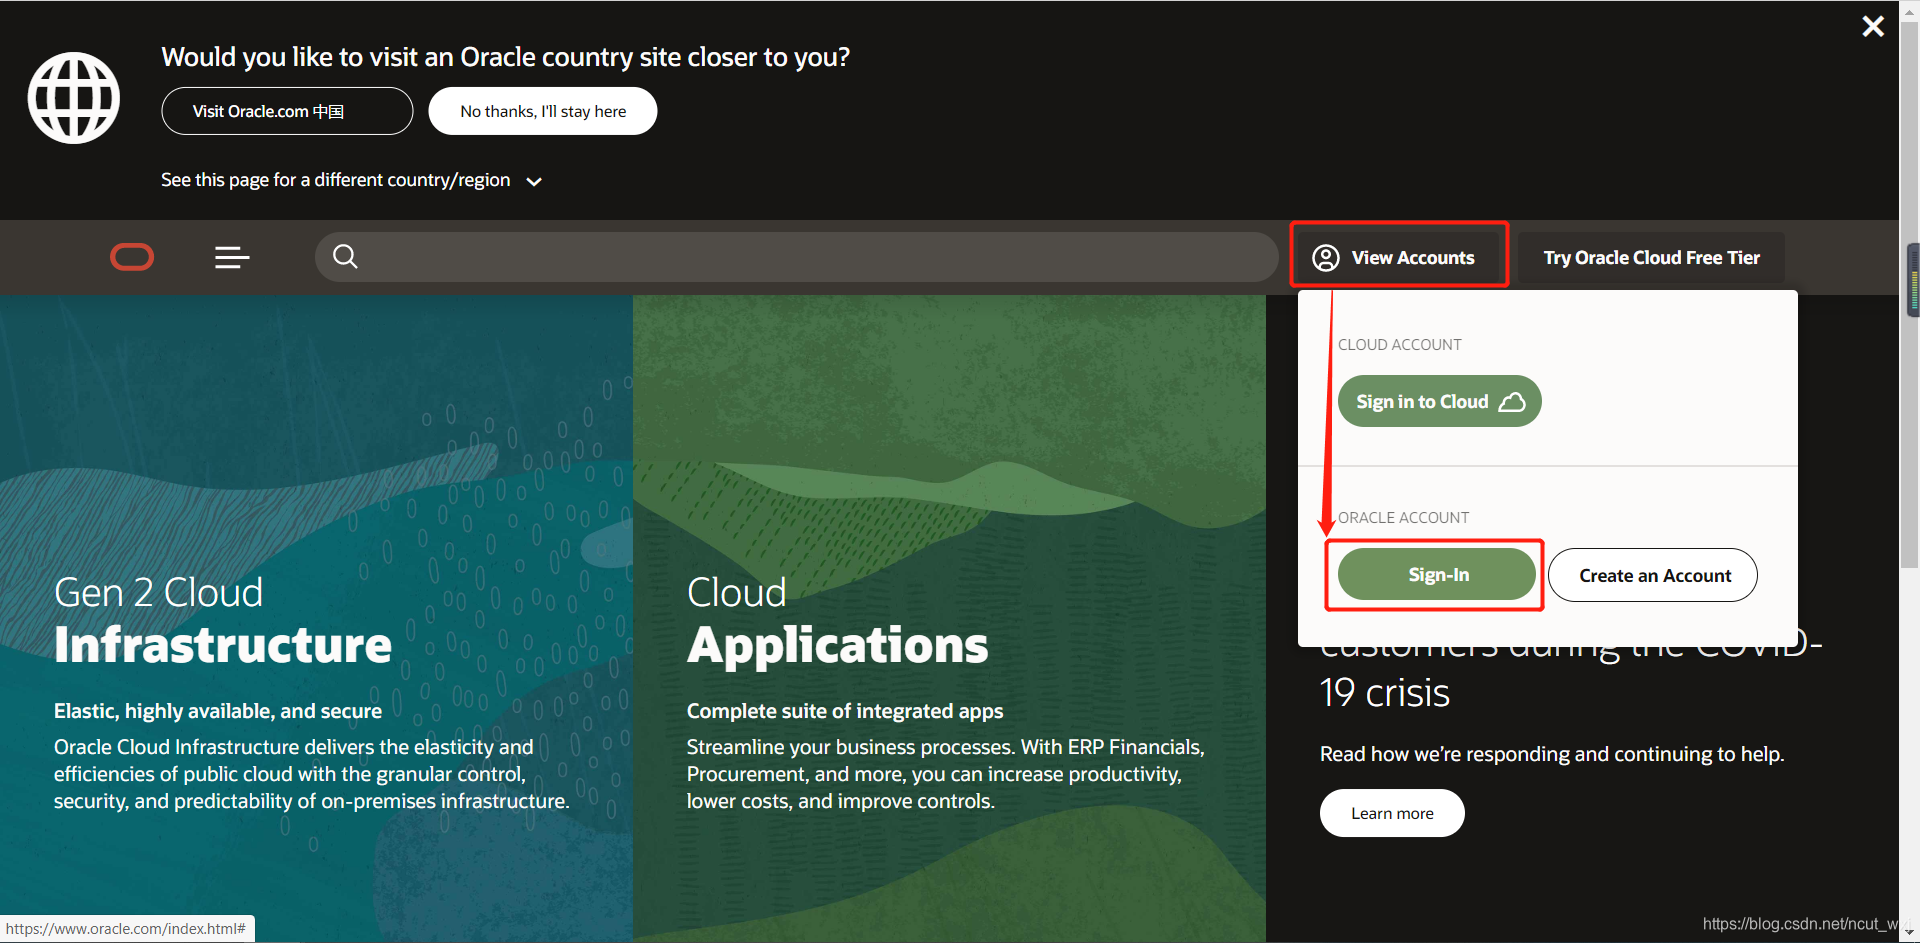Click the user profile icon in View Accounts
The height and width of the screenshot is (943, 1920).
(1326, 258)
